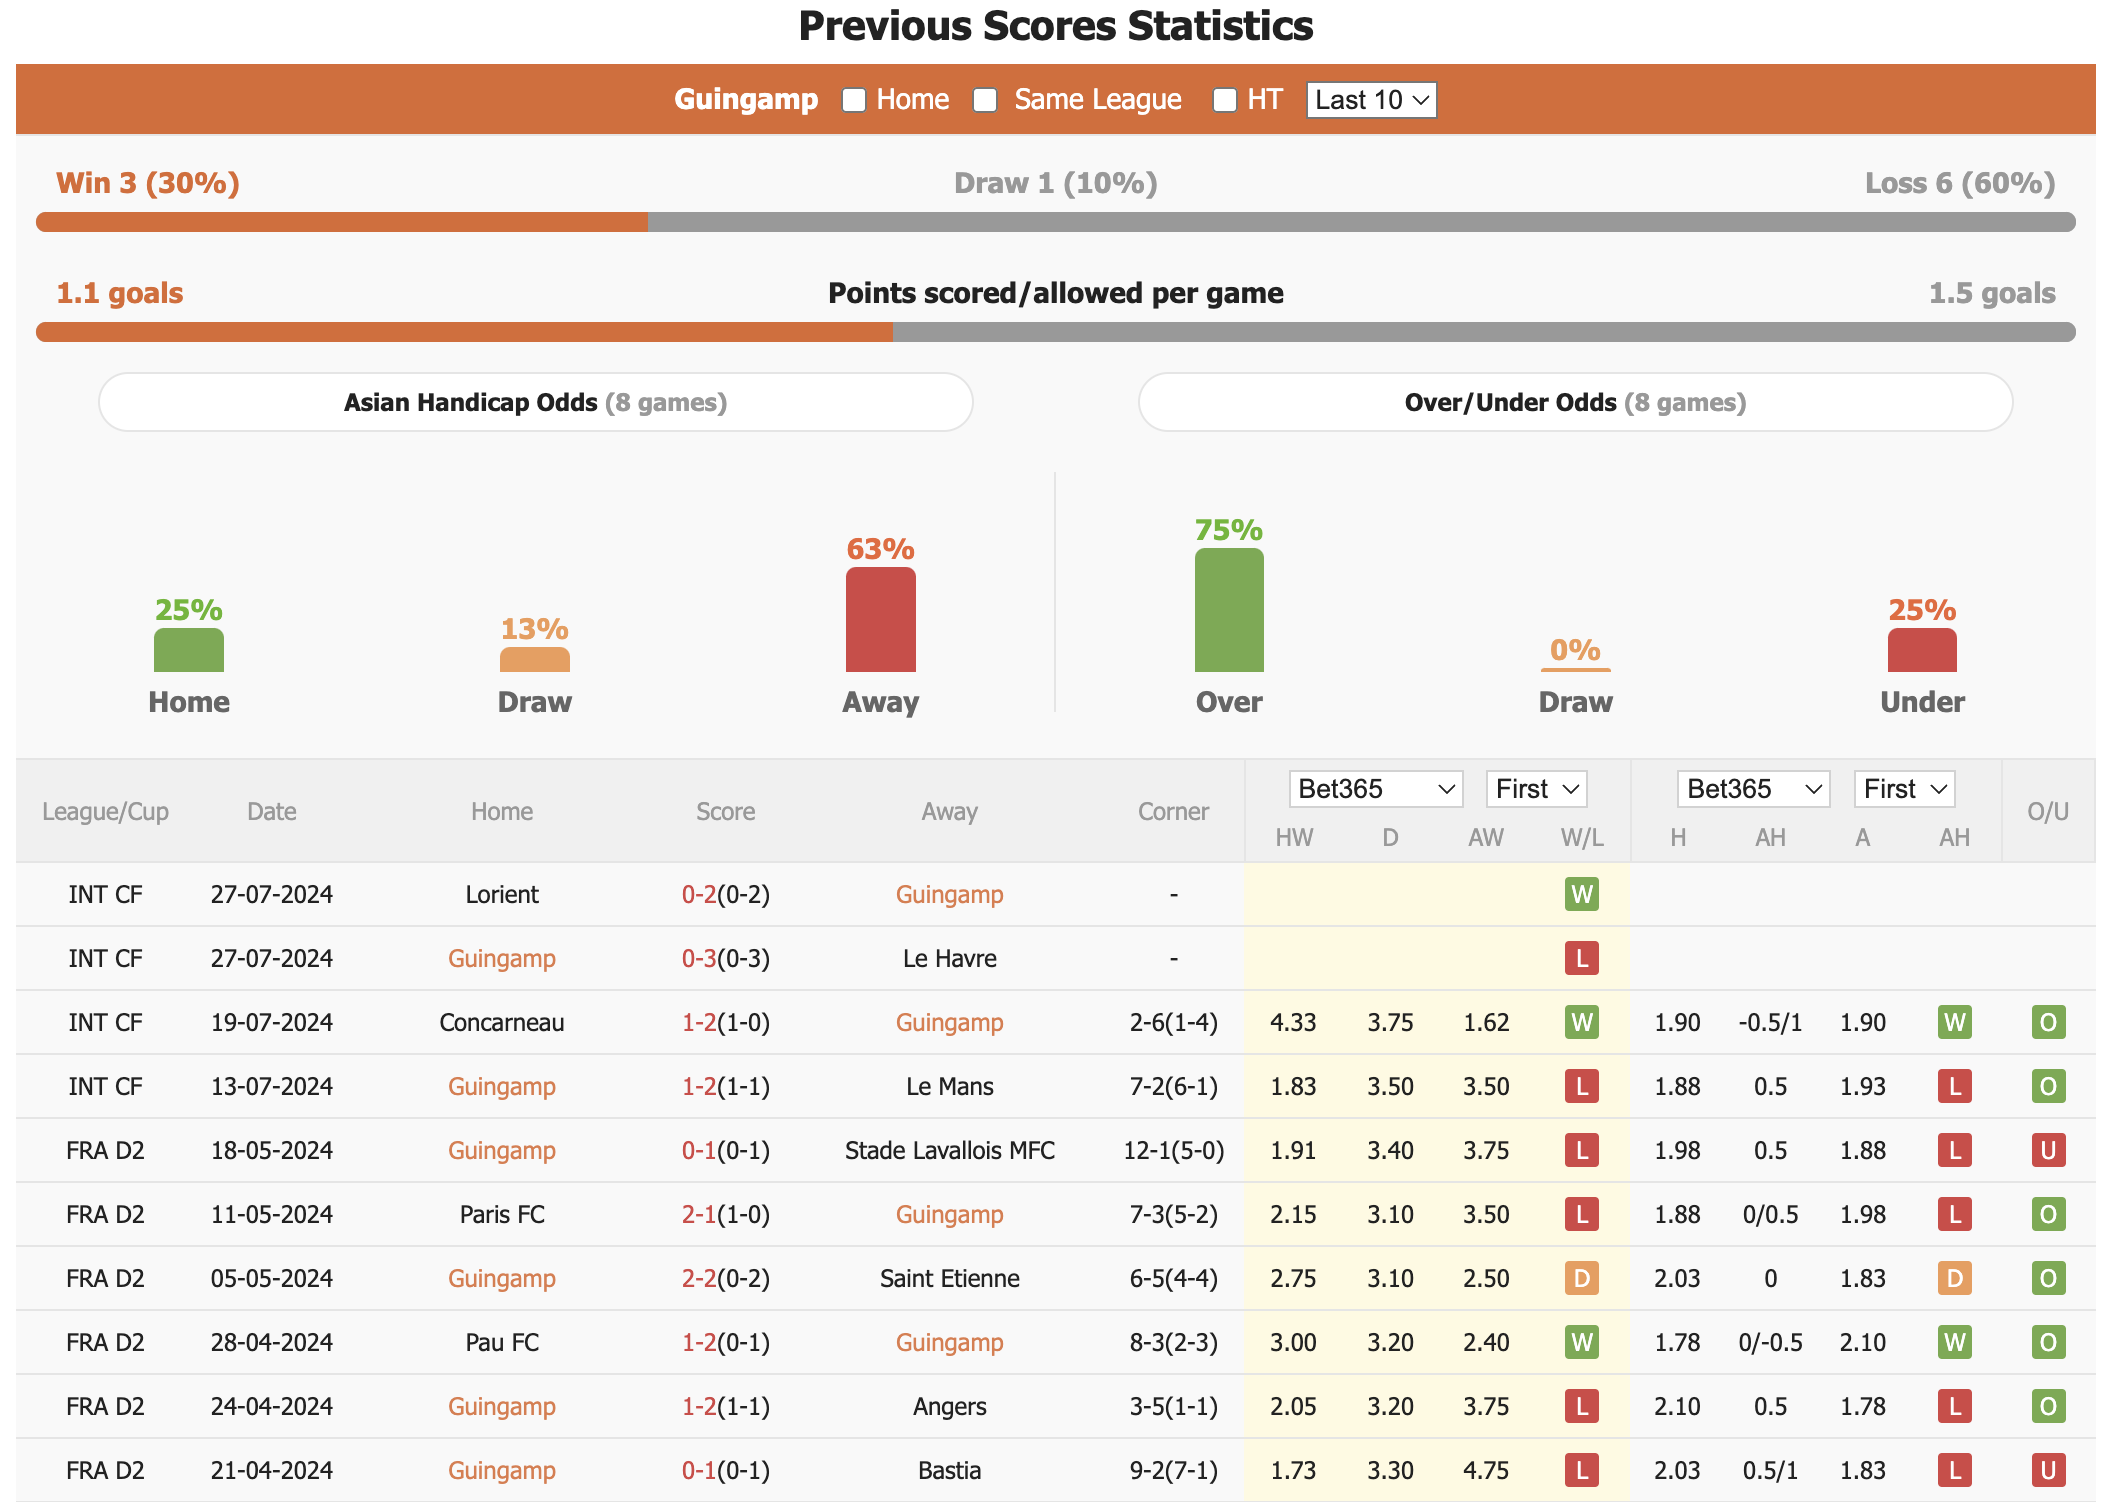Open Paris FC team link
The height and width of the screenshot is (1502, 2112).
coord(502,1214)
